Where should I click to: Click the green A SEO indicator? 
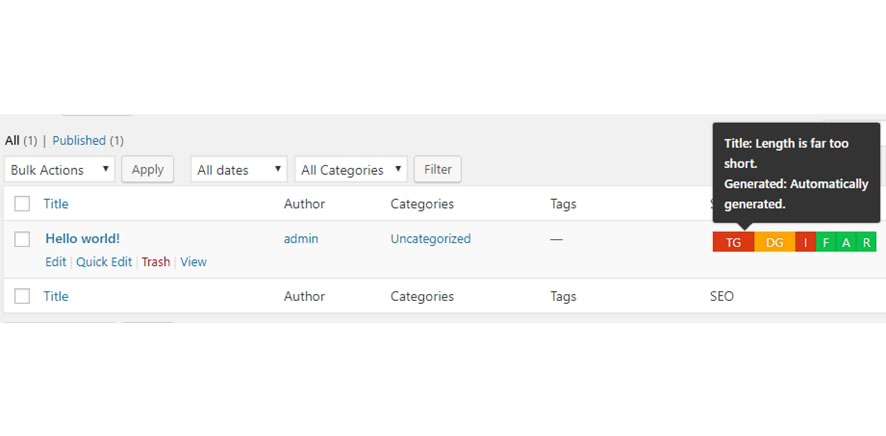click(846, 242)
